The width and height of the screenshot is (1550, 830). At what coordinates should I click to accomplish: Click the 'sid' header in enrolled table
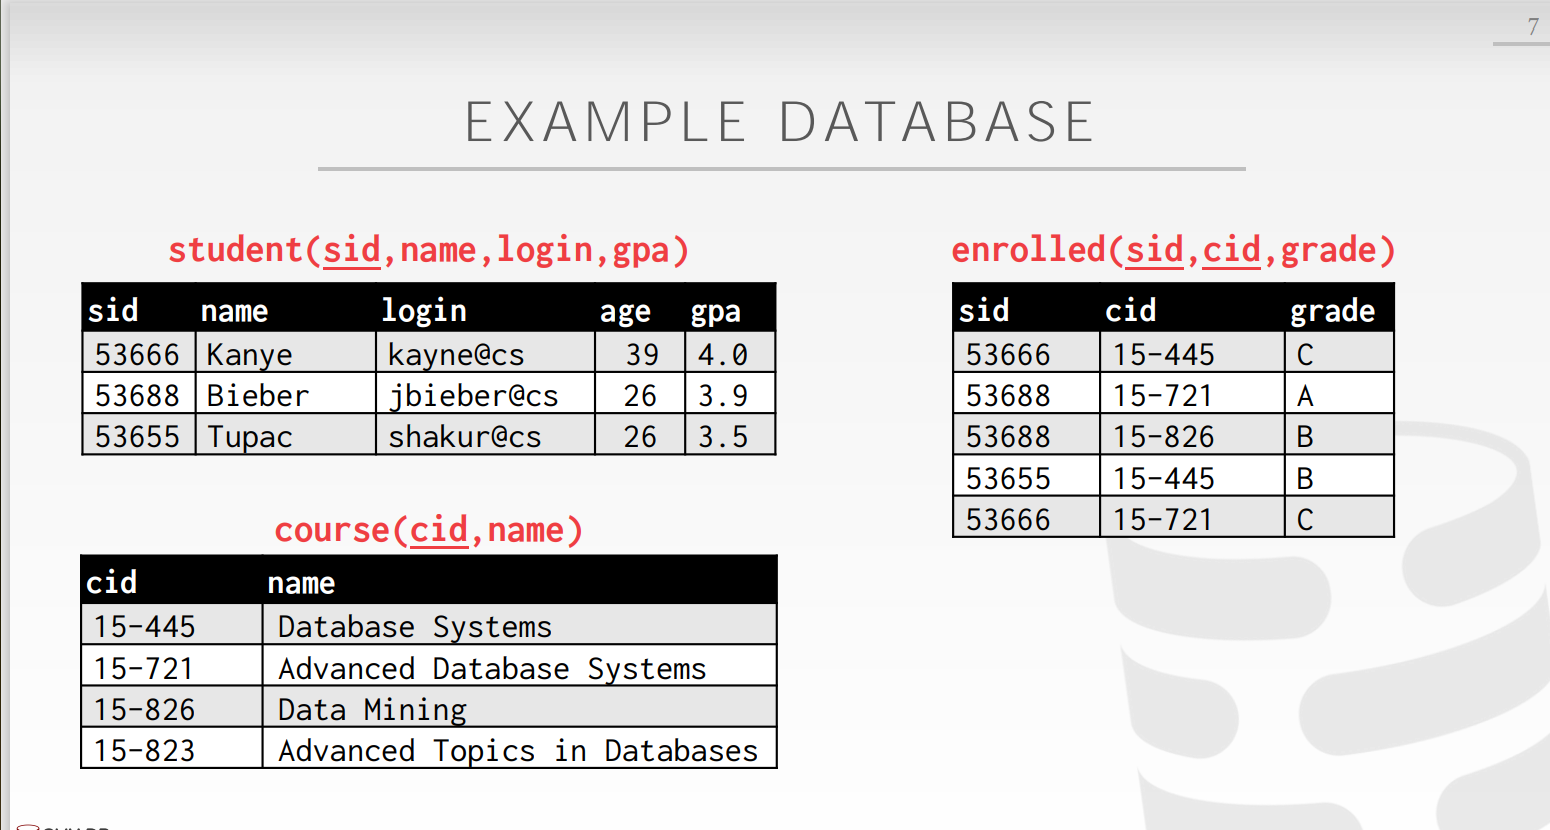tap(984, 310)
